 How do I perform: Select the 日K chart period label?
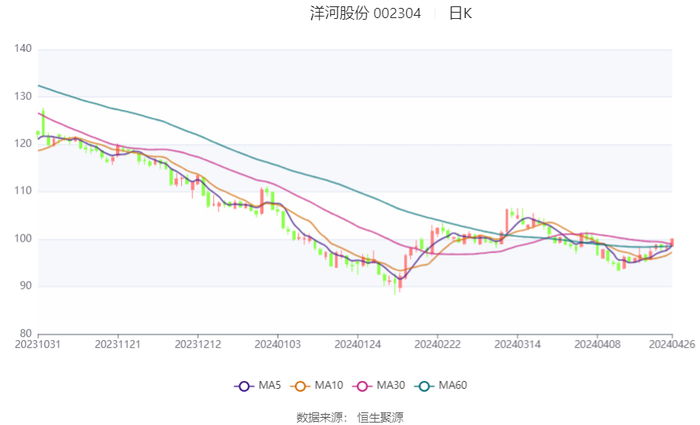click(460, 14)
